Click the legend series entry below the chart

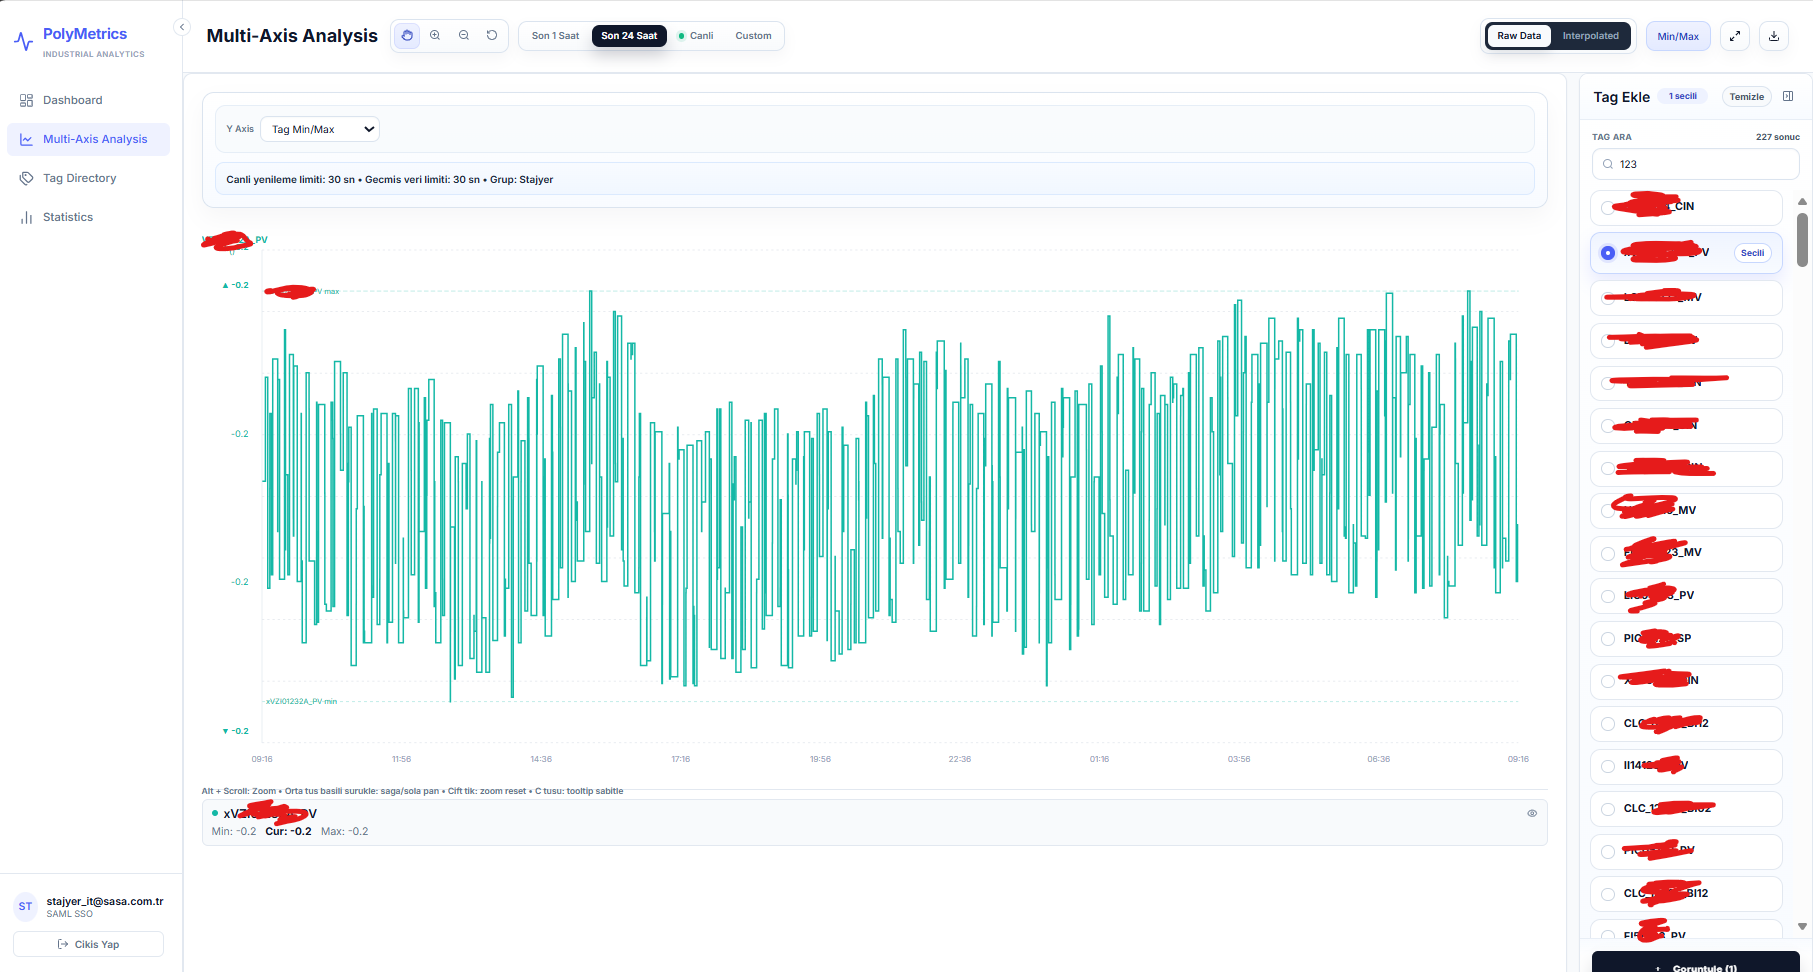tap(874, 822)
